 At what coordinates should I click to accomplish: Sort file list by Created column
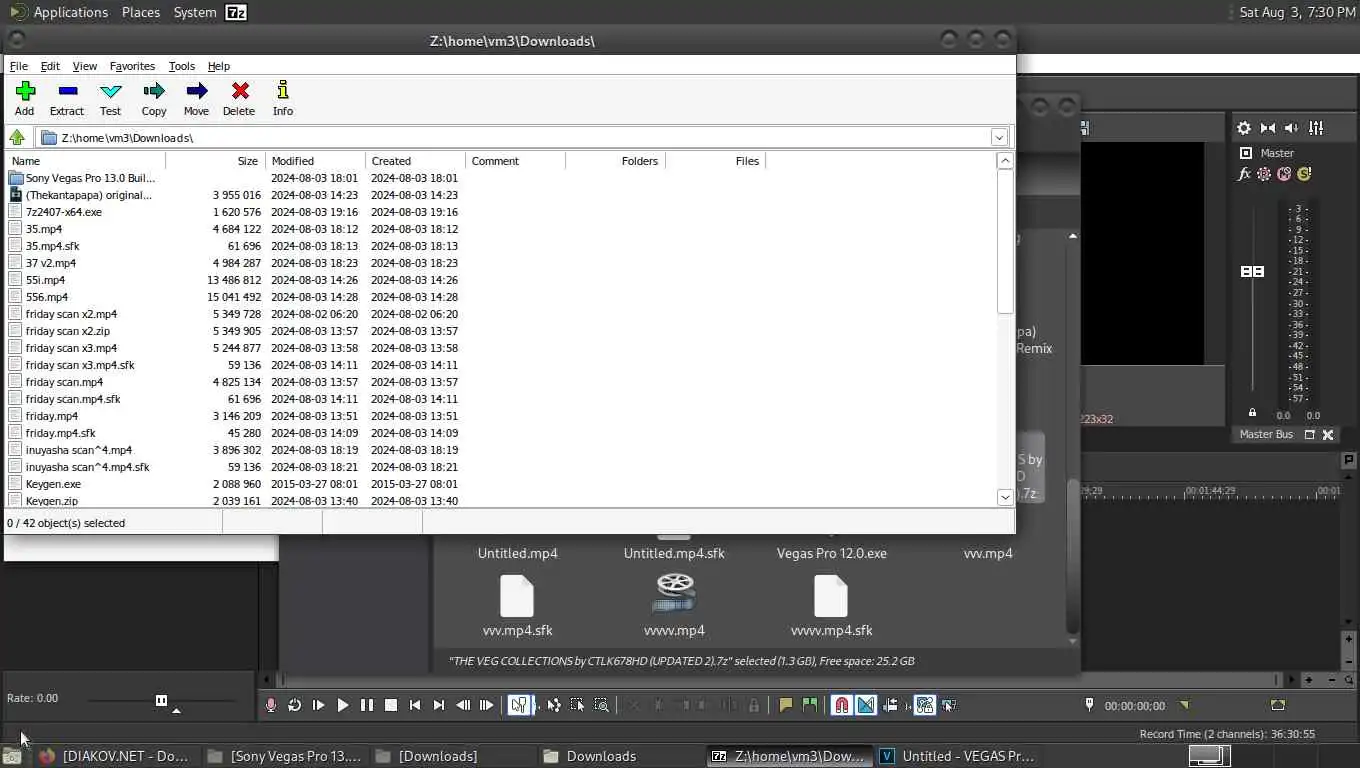(415, 160)
